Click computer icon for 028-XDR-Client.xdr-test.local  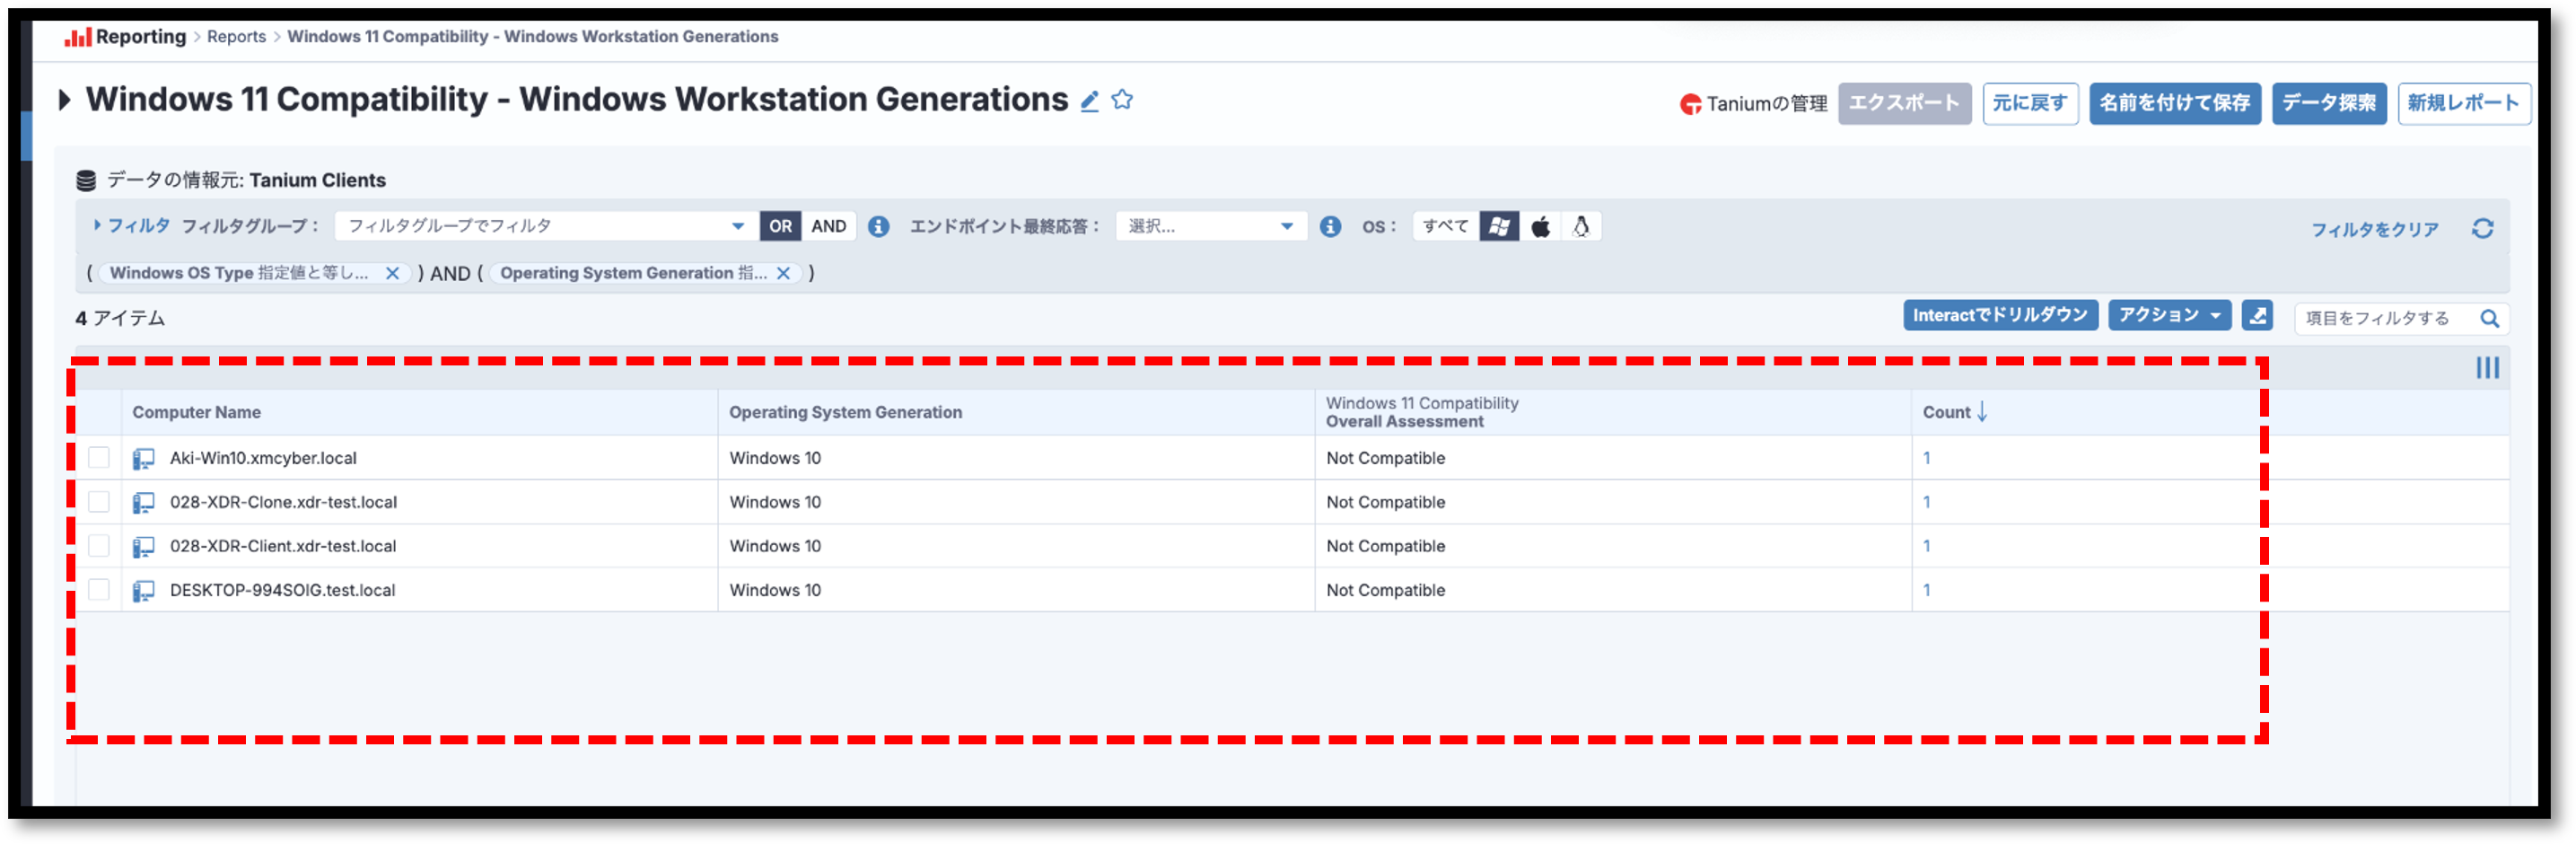point(144,547)
